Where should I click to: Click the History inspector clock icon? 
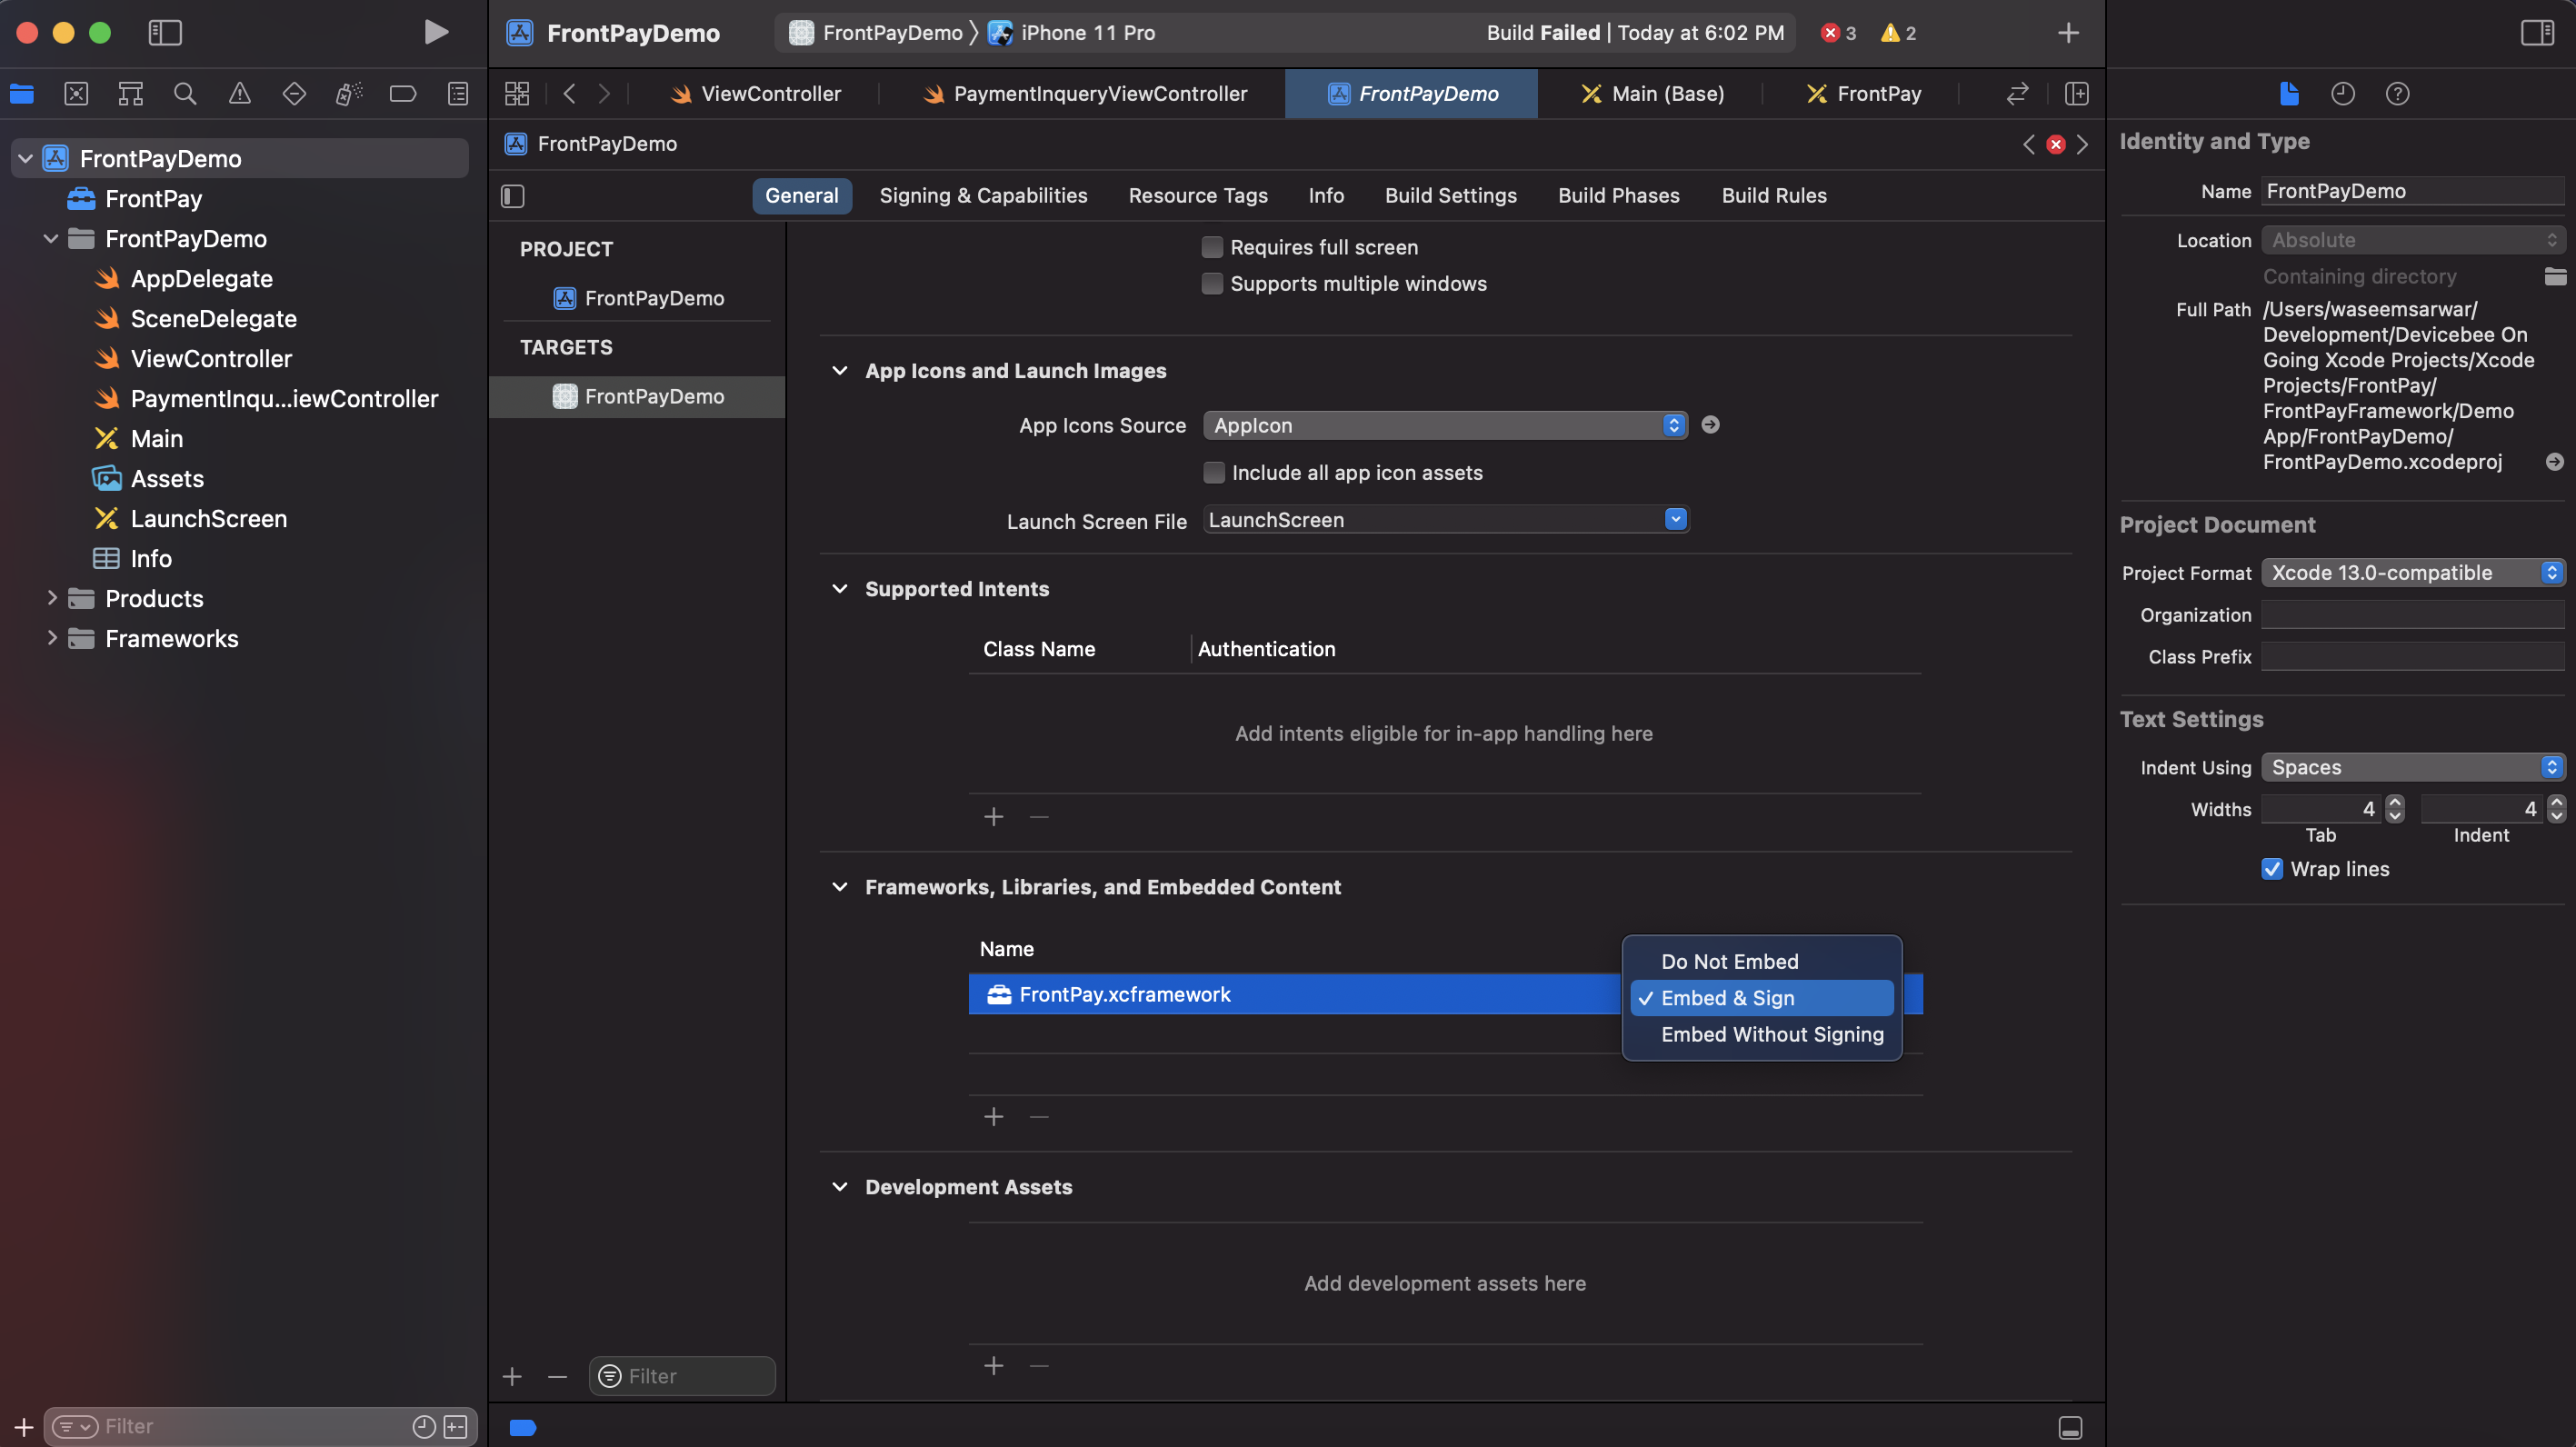(x=2342, y=94)
